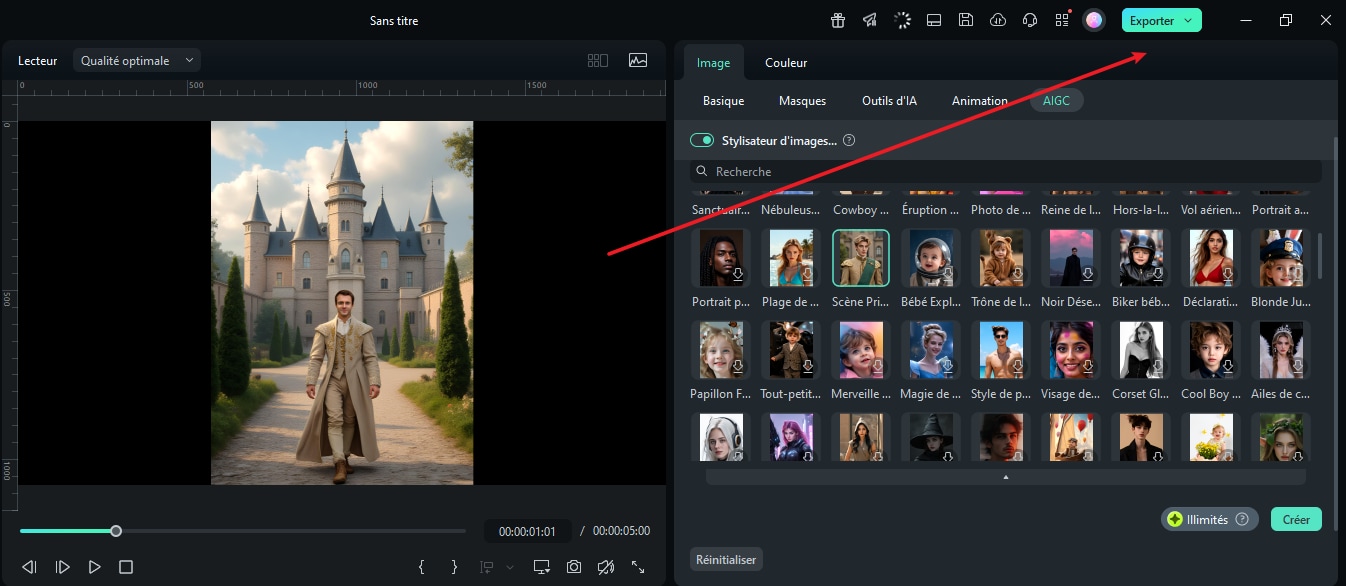1346x586 pixels.
Task: Select the Plage de... style thumbnail
Action: tap(791, 258)
